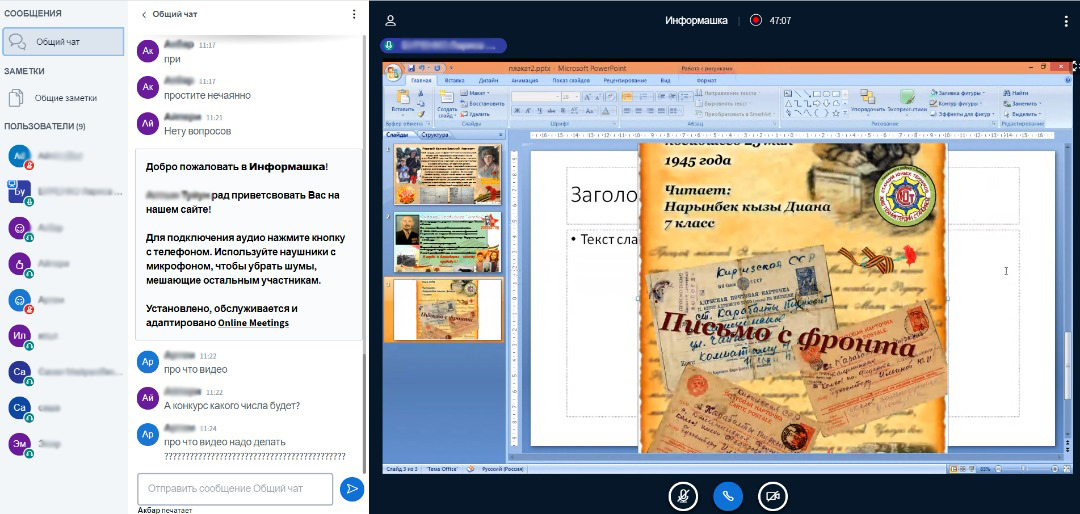Image resolution: width=1080 pixels, height=514 pixels.
Task: Send the chat message with arrow button
Action: pyautogui.click(x=351, y=488)
